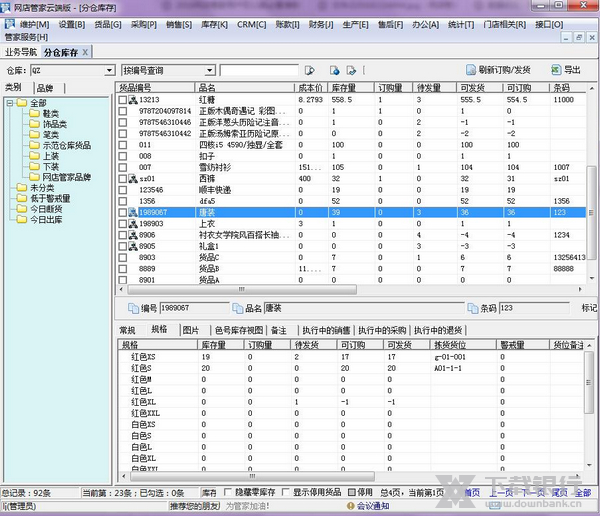Open the 按编号查询 query type dropdown
The width and height of the screenshot is (600, 516).
tap(210, 70)
